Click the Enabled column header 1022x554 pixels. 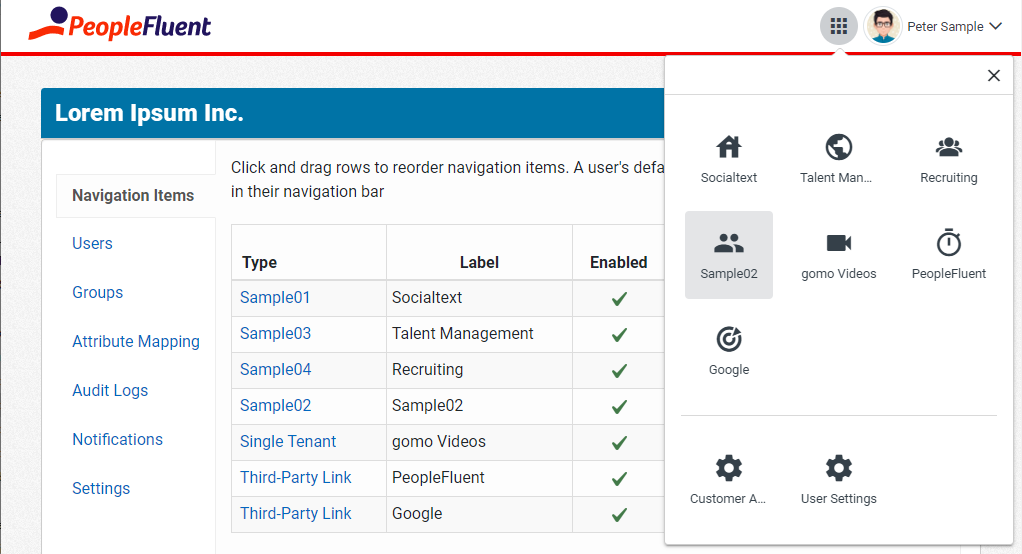coord(619,263)
